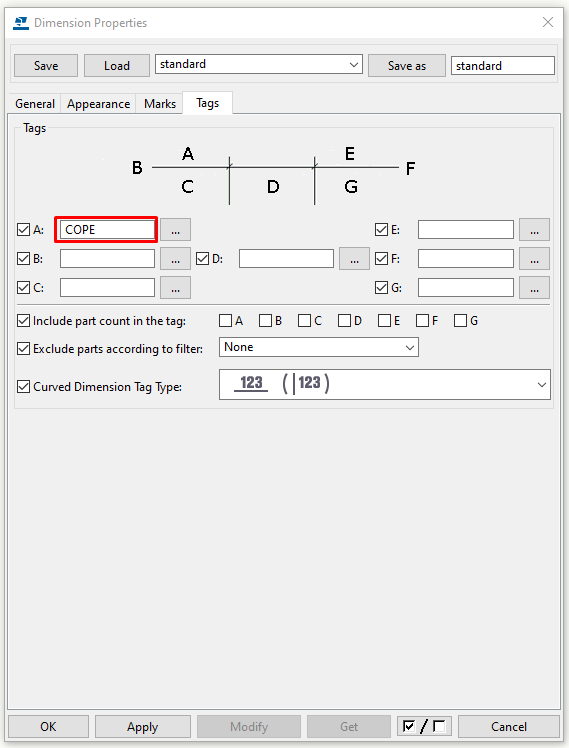Toggle the Curved Dimension Tag Type checkbox
Screen dimensions: 569x748
(x=23, y=386)
